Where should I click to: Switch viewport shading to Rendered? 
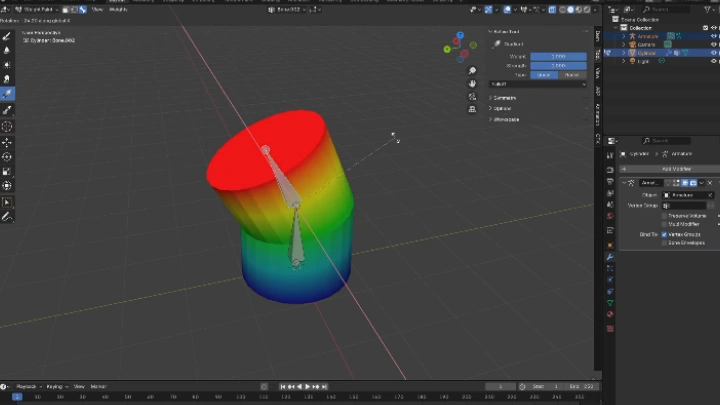pyautogui.click(x=586, y=10)
